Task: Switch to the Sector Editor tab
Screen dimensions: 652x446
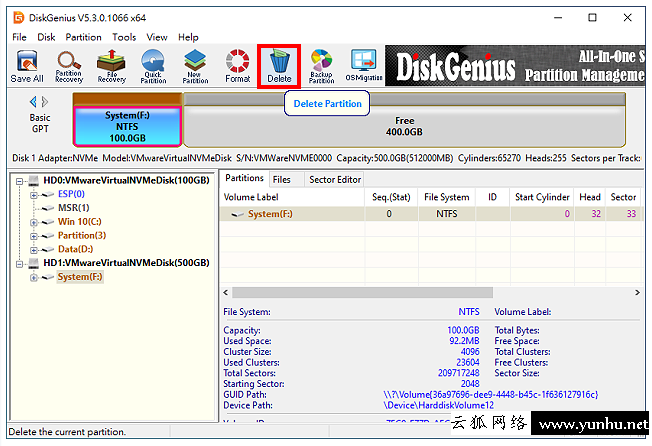Action: 335,180
